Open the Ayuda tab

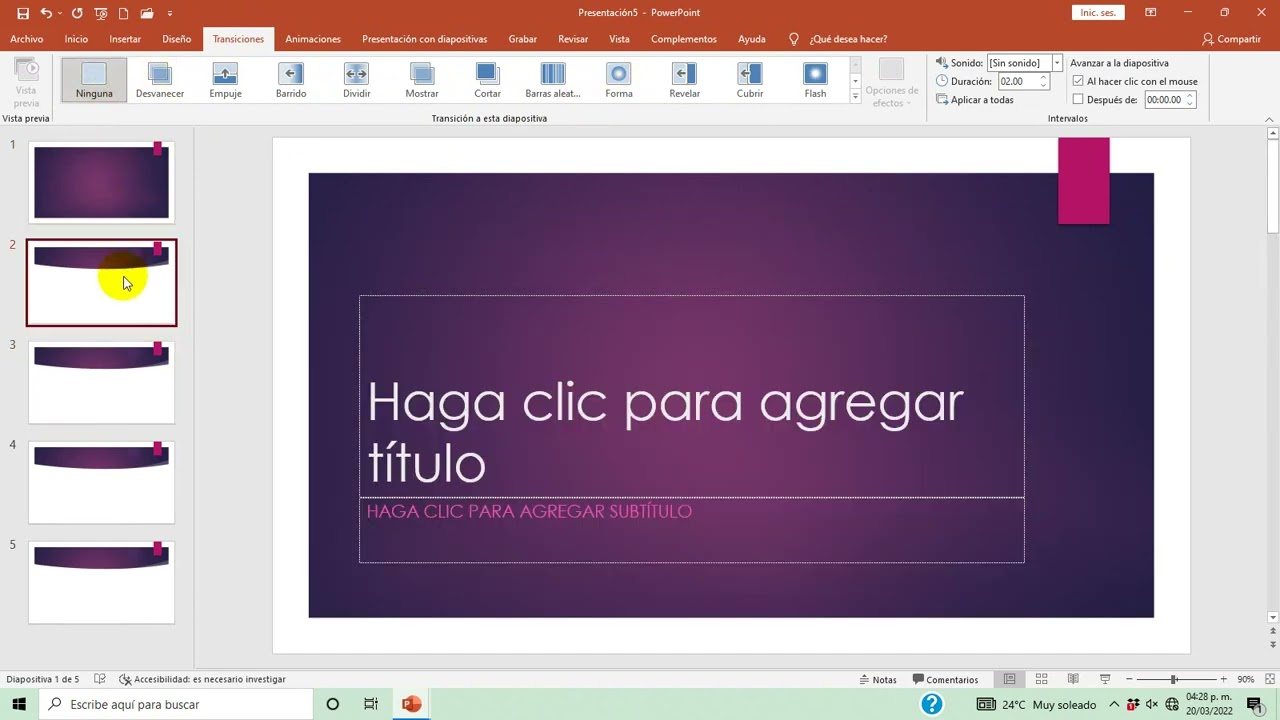tap(751, 39)
